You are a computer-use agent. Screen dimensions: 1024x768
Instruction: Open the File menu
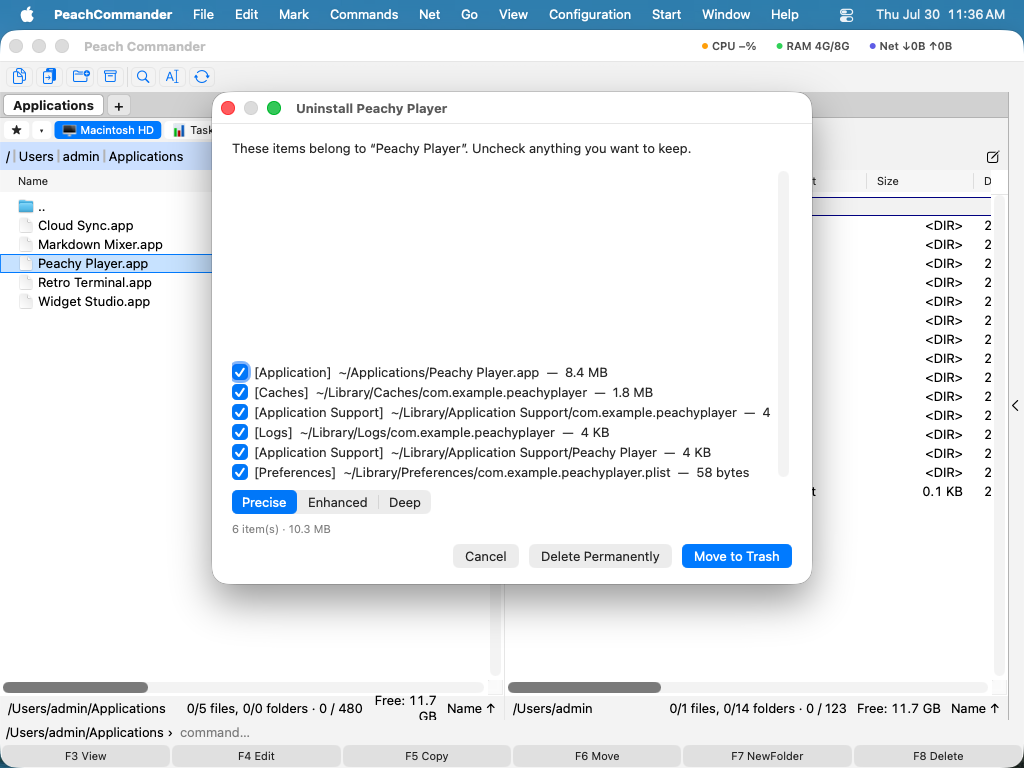[203, 14]
